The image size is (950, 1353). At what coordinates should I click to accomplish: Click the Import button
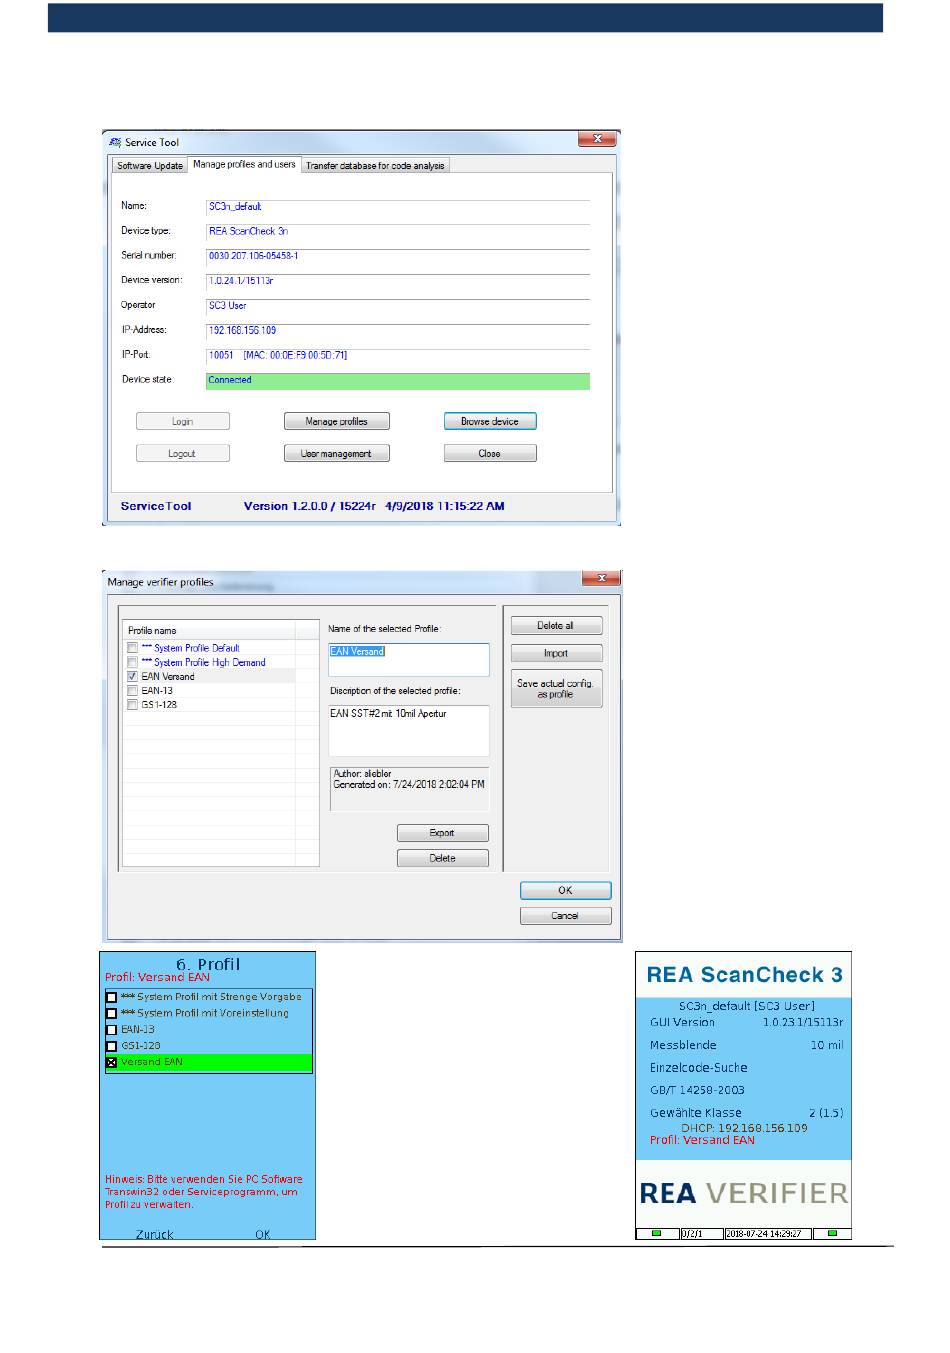pyautogui.click(x=556, y=654)
